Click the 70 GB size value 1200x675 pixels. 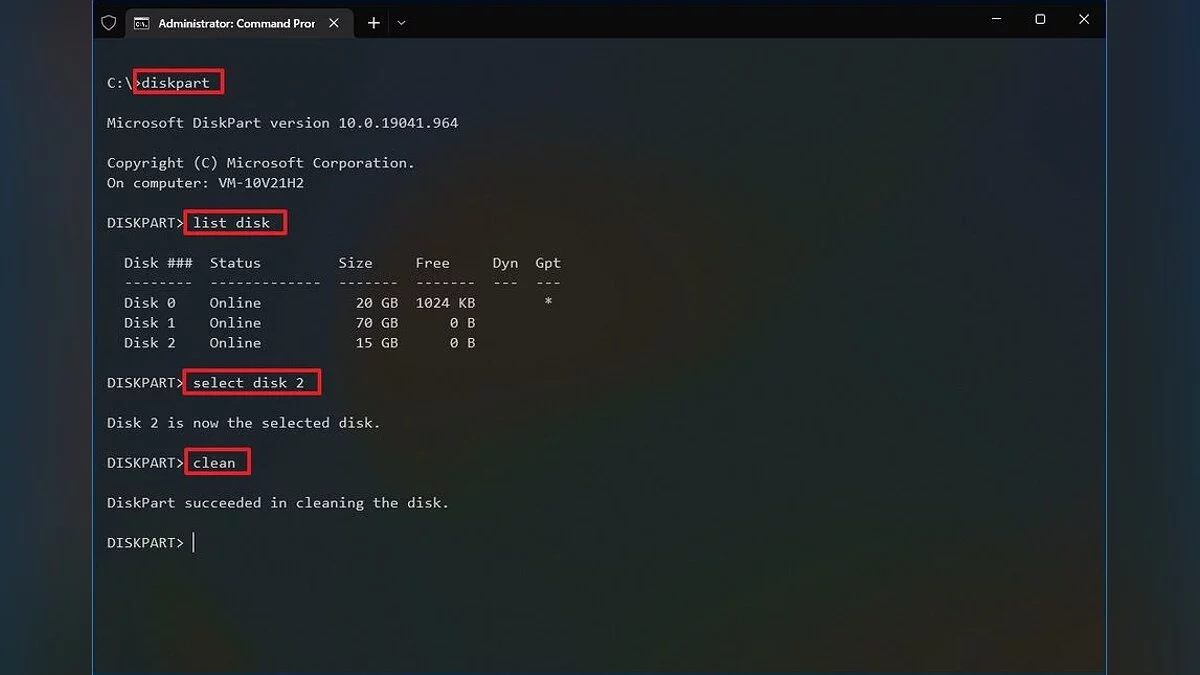[376, 323]
